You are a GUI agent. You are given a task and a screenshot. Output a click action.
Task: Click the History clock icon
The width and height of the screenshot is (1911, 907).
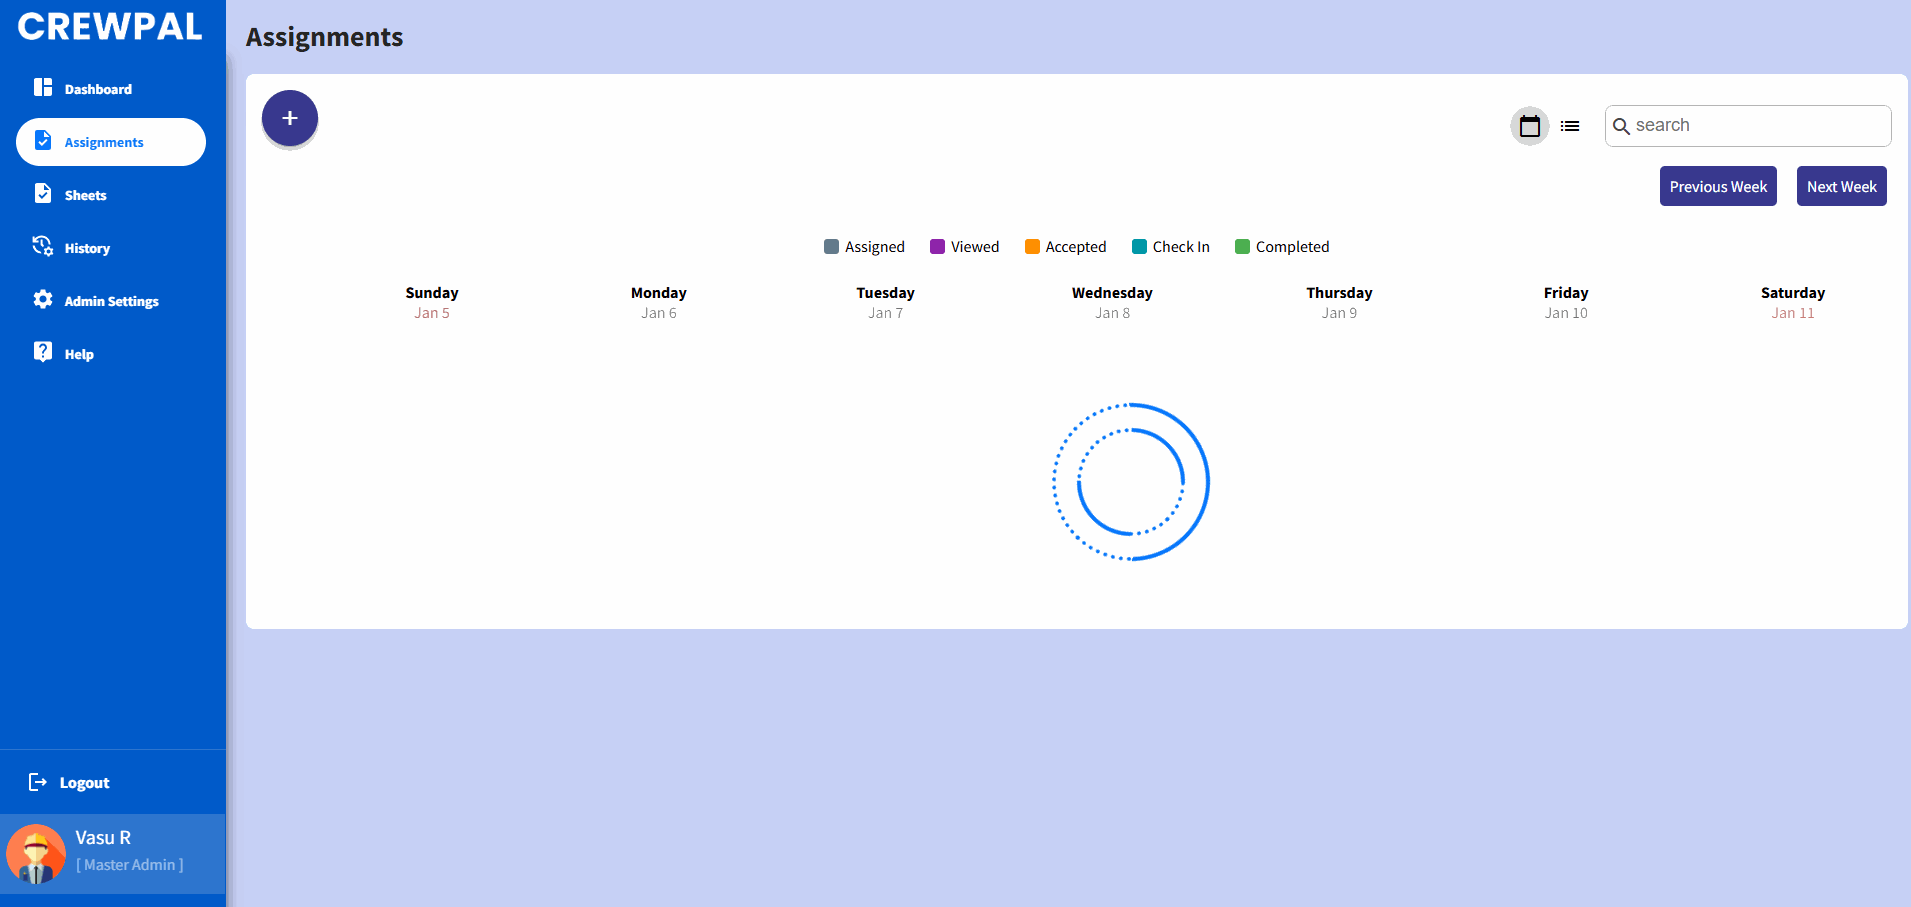43,246
